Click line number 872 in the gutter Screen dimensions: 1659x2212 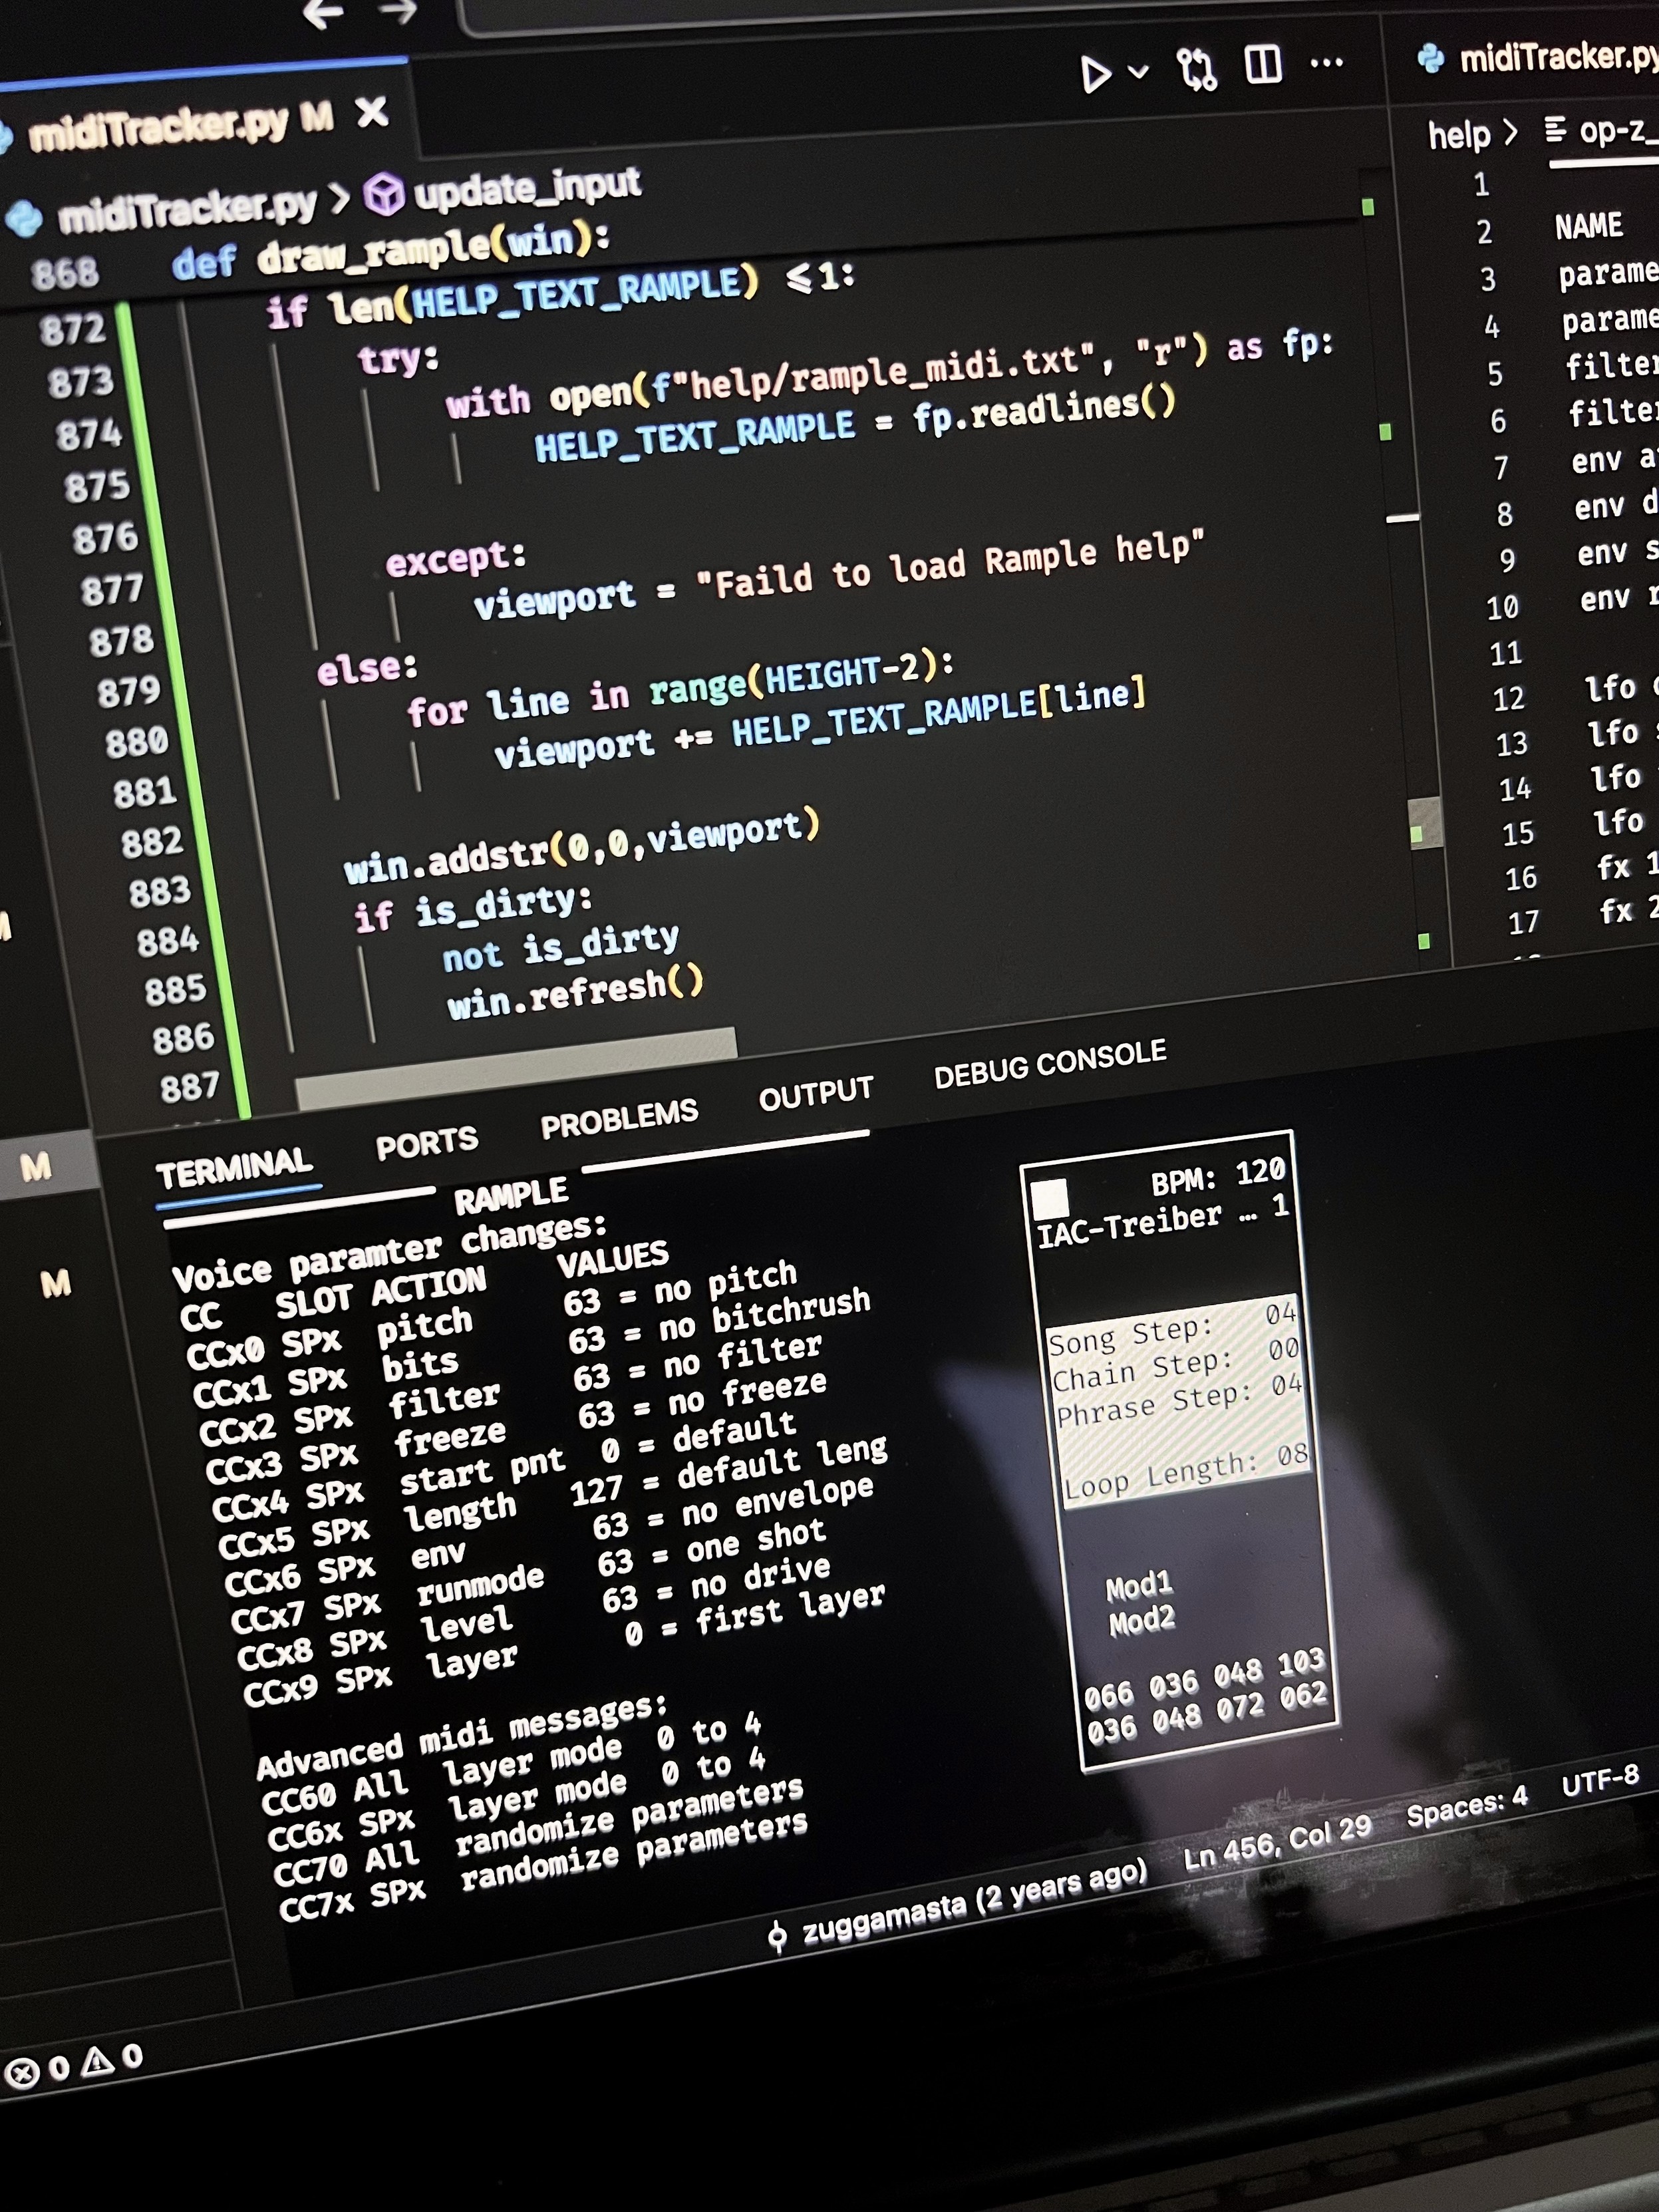[x=73, y=330]
